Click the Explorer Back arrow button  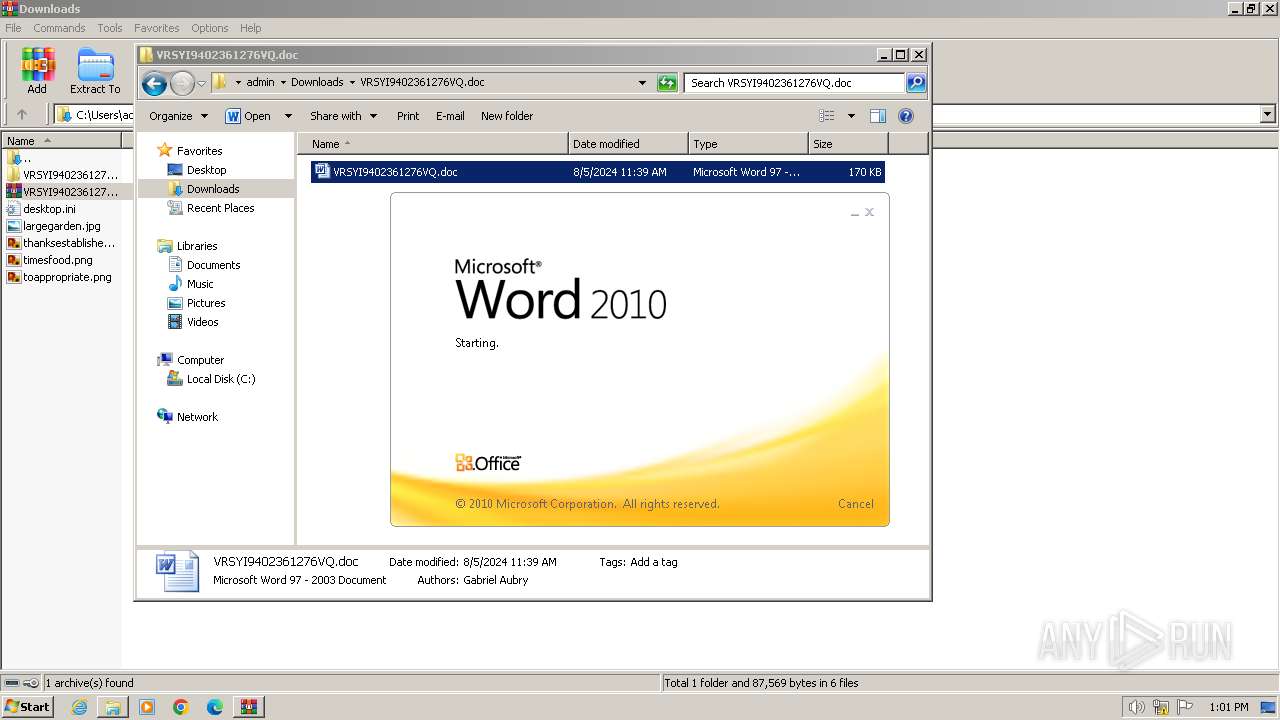click(x=154, y=84)
